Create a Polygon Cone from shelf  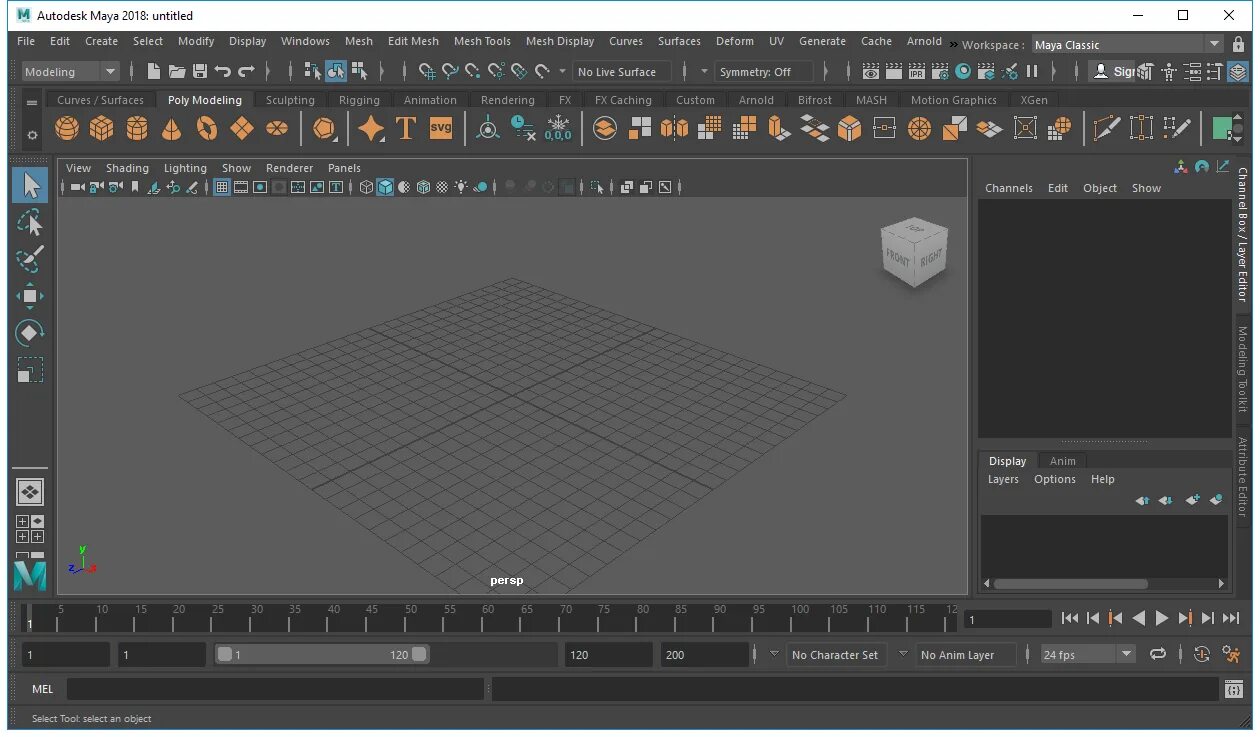172,129
